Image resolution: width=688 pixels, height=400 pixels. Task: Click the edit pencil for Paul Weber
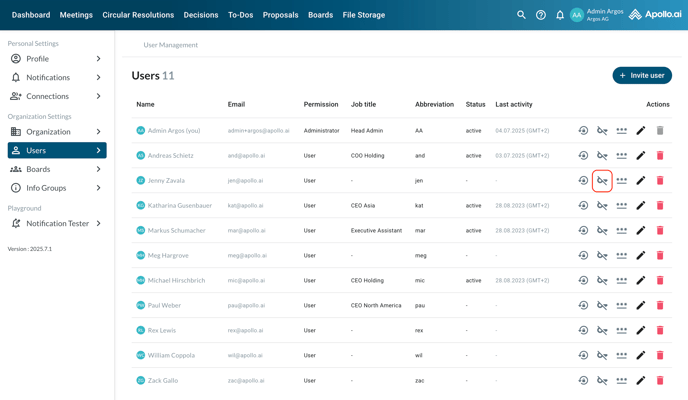641,306
